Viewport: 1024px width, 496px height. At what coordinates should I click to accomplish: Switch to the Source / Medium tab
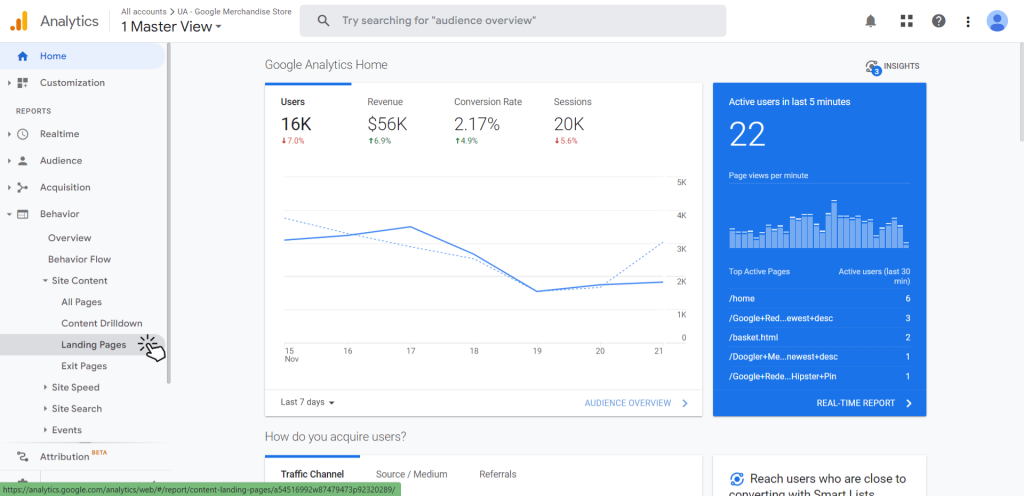(x=411, y=474)
